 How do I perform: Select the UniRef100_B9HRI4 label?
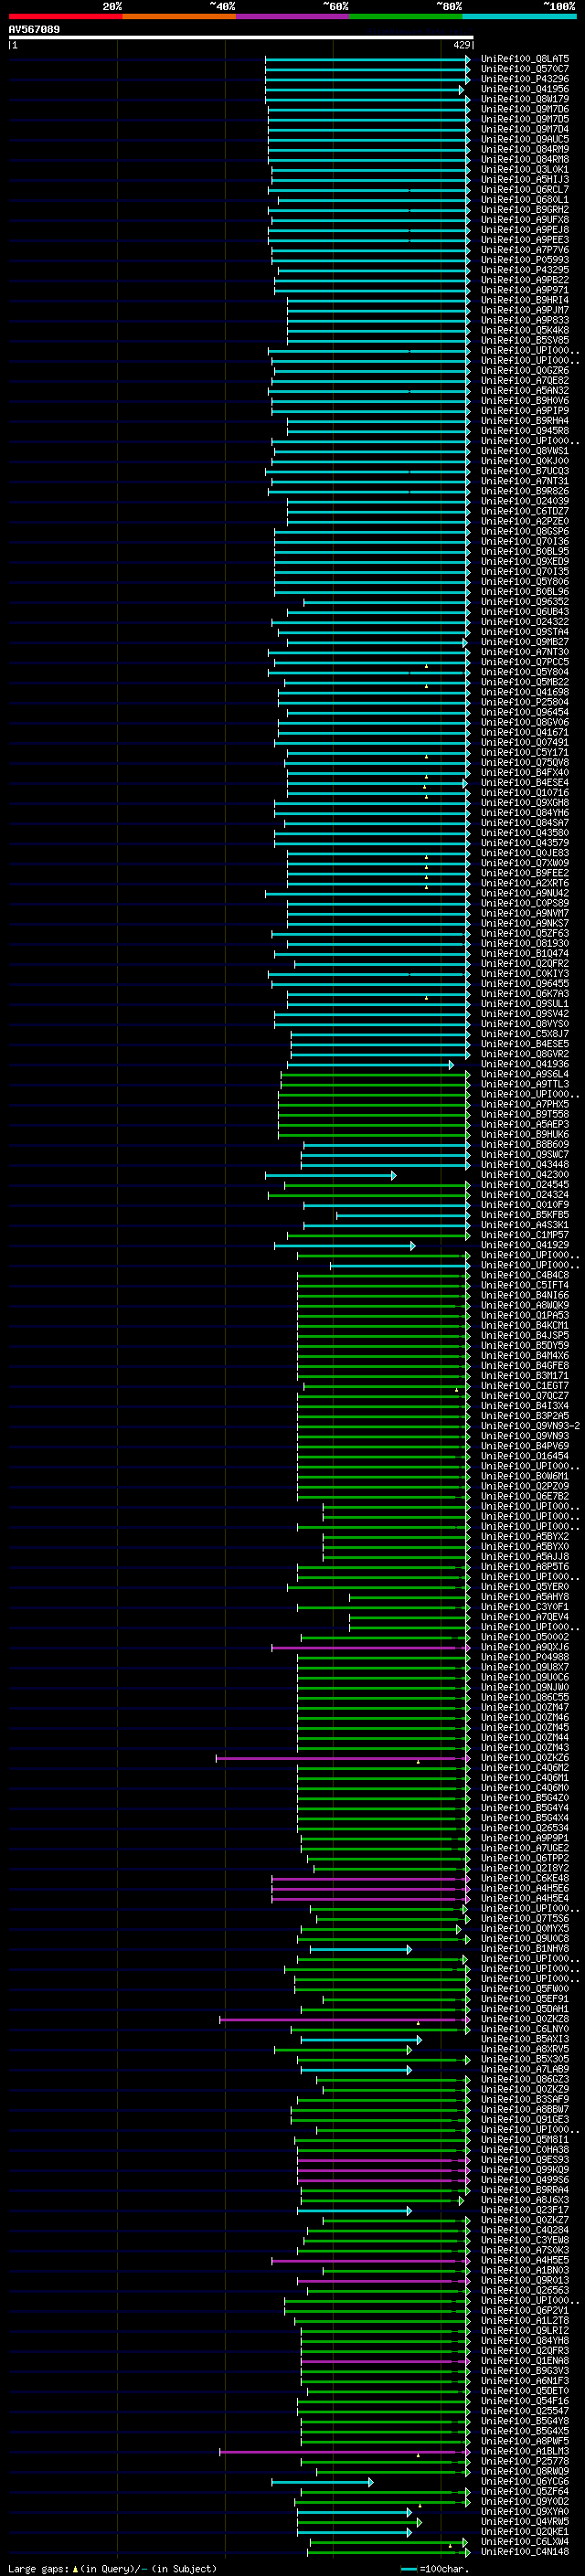point(525,300)
